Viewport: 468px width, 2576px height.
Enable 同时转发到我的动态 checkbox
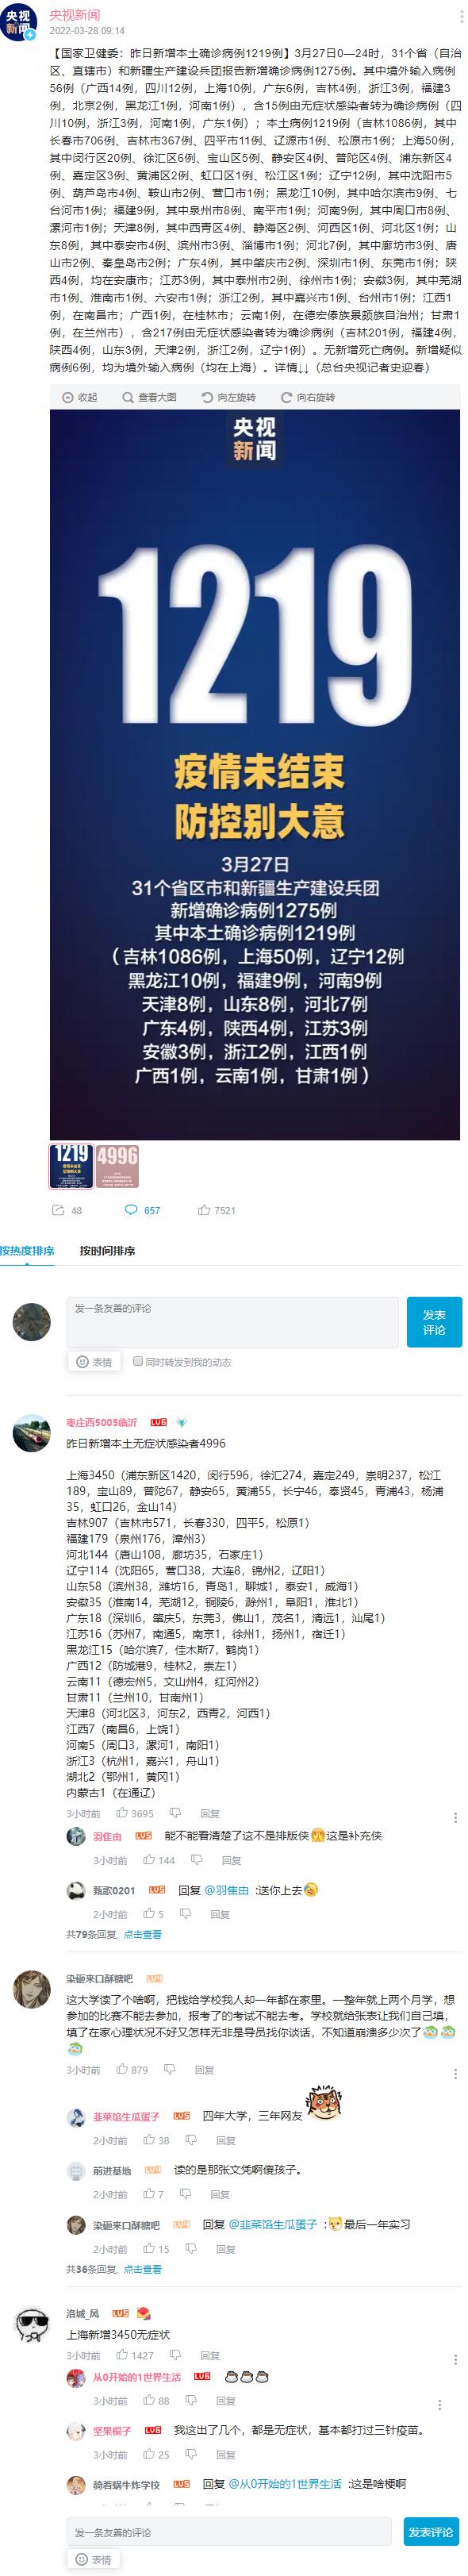(x=138, y=1361)
